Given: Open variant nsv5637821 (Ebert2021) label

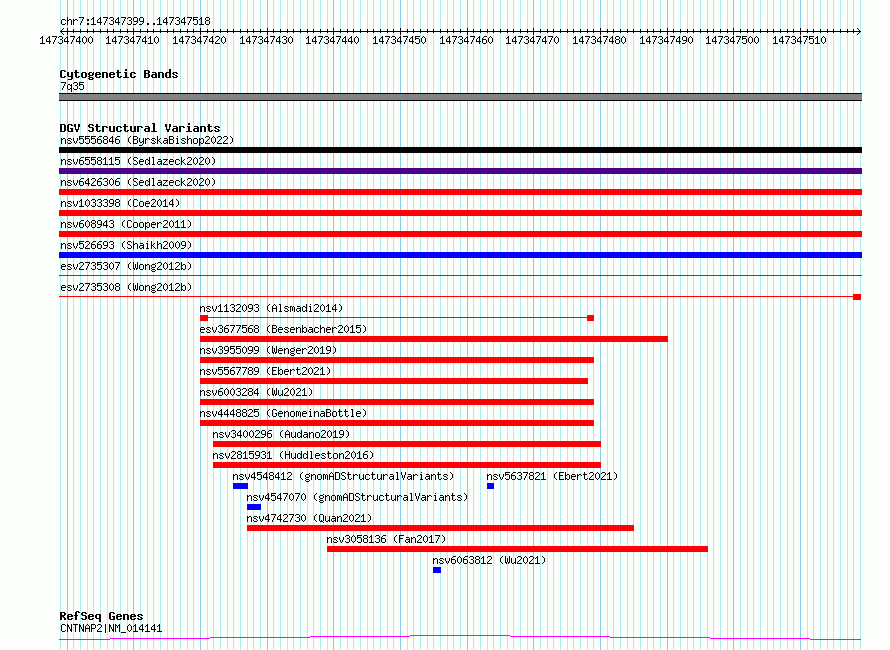Looking at the screenshot, I should [x=552, y=476].
